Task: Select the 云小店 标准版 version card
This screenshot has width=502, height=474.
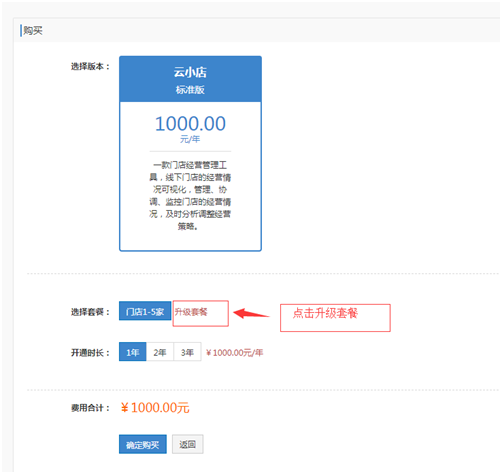Action: (x=190, y=153)
